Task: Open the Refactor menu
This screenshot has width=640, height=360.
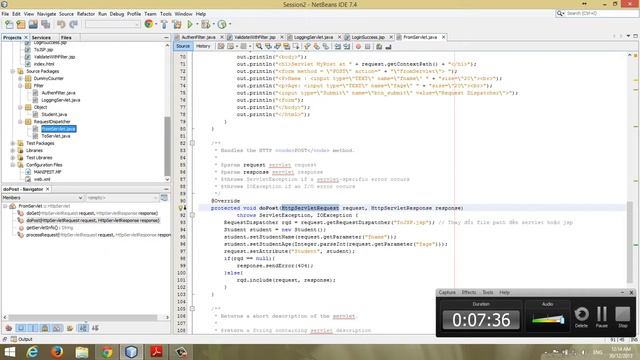Action: click(x=86, y=14)
